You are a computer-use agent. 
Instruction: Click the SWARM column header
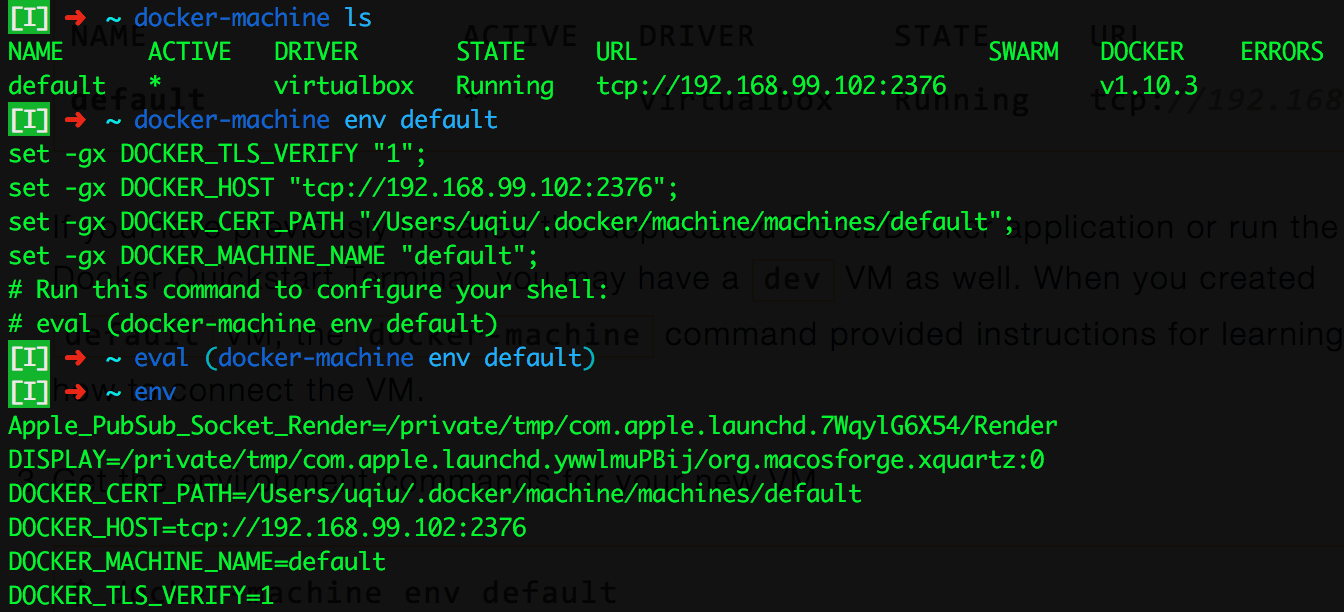tap(1023, 52)
